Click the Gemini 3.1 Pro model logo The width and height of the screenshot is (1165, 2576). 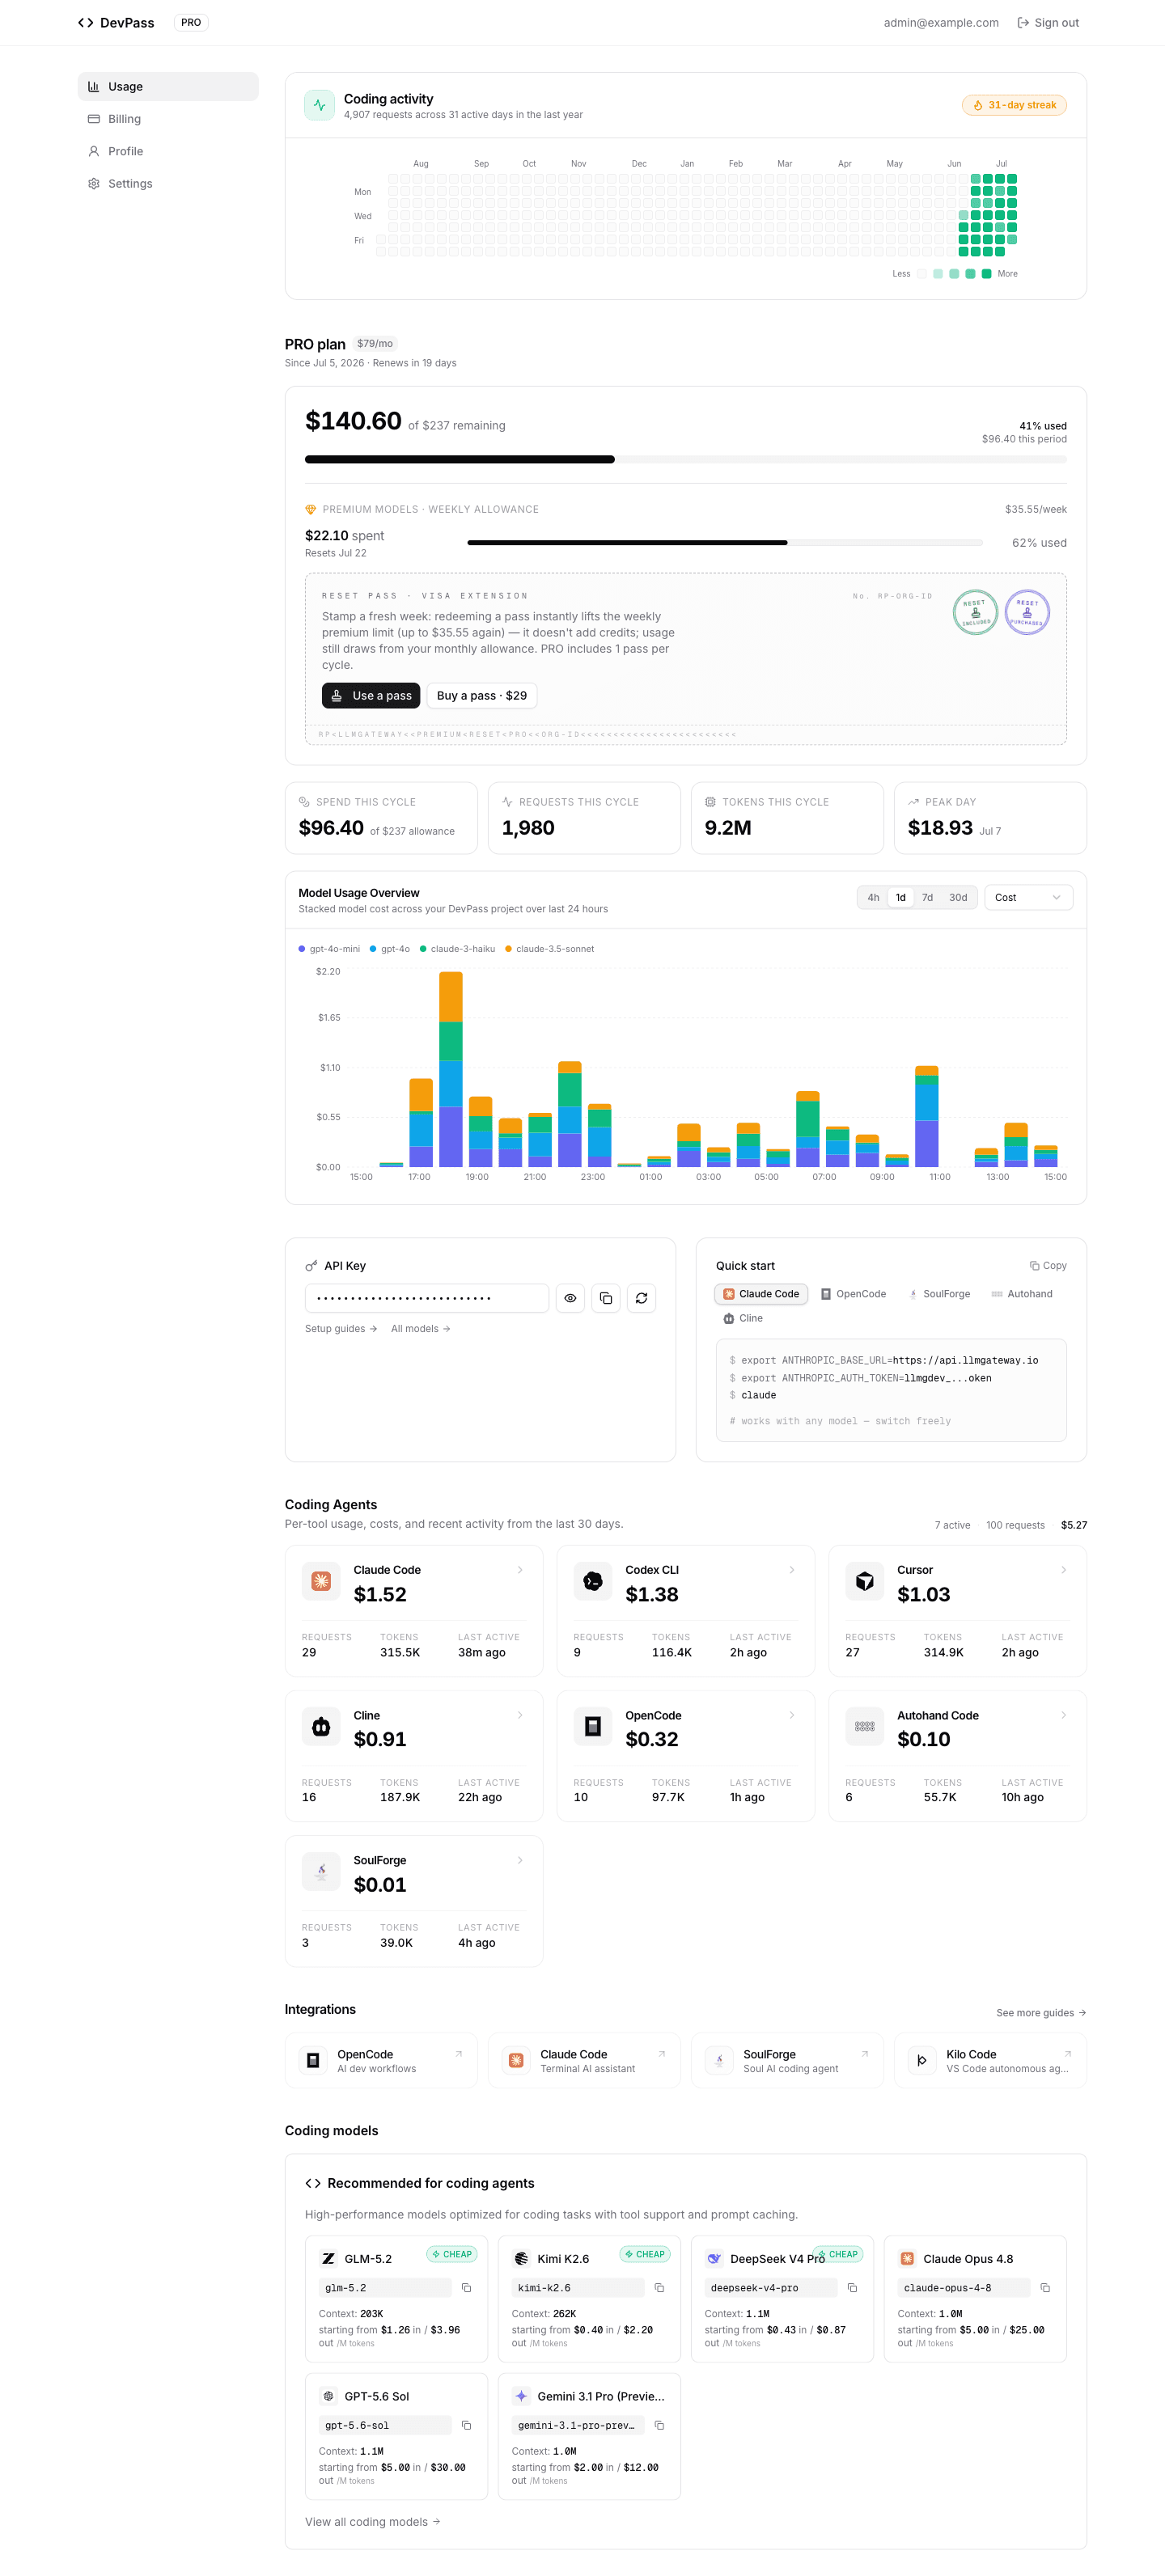pos(521,2396)
